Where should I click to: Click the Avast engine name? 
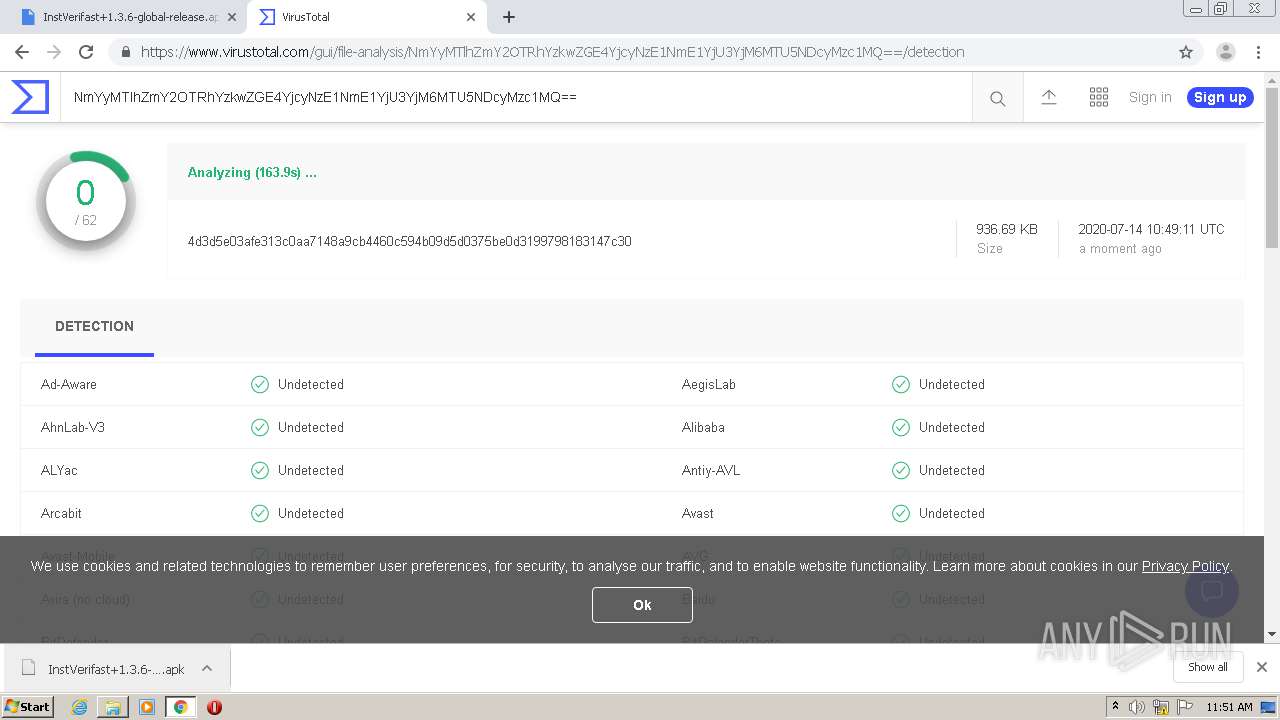pyautogui.click(x=698, y=513)
